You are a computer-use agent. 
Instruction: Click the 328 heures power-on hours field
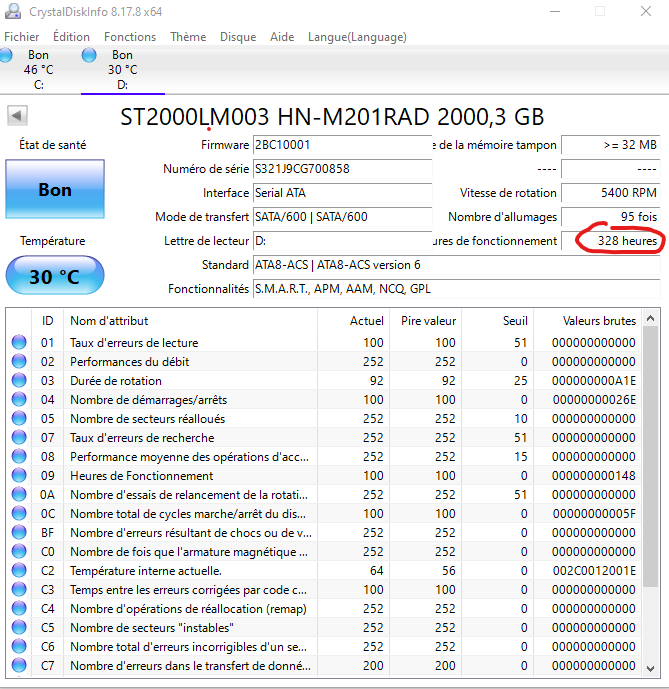611,241
